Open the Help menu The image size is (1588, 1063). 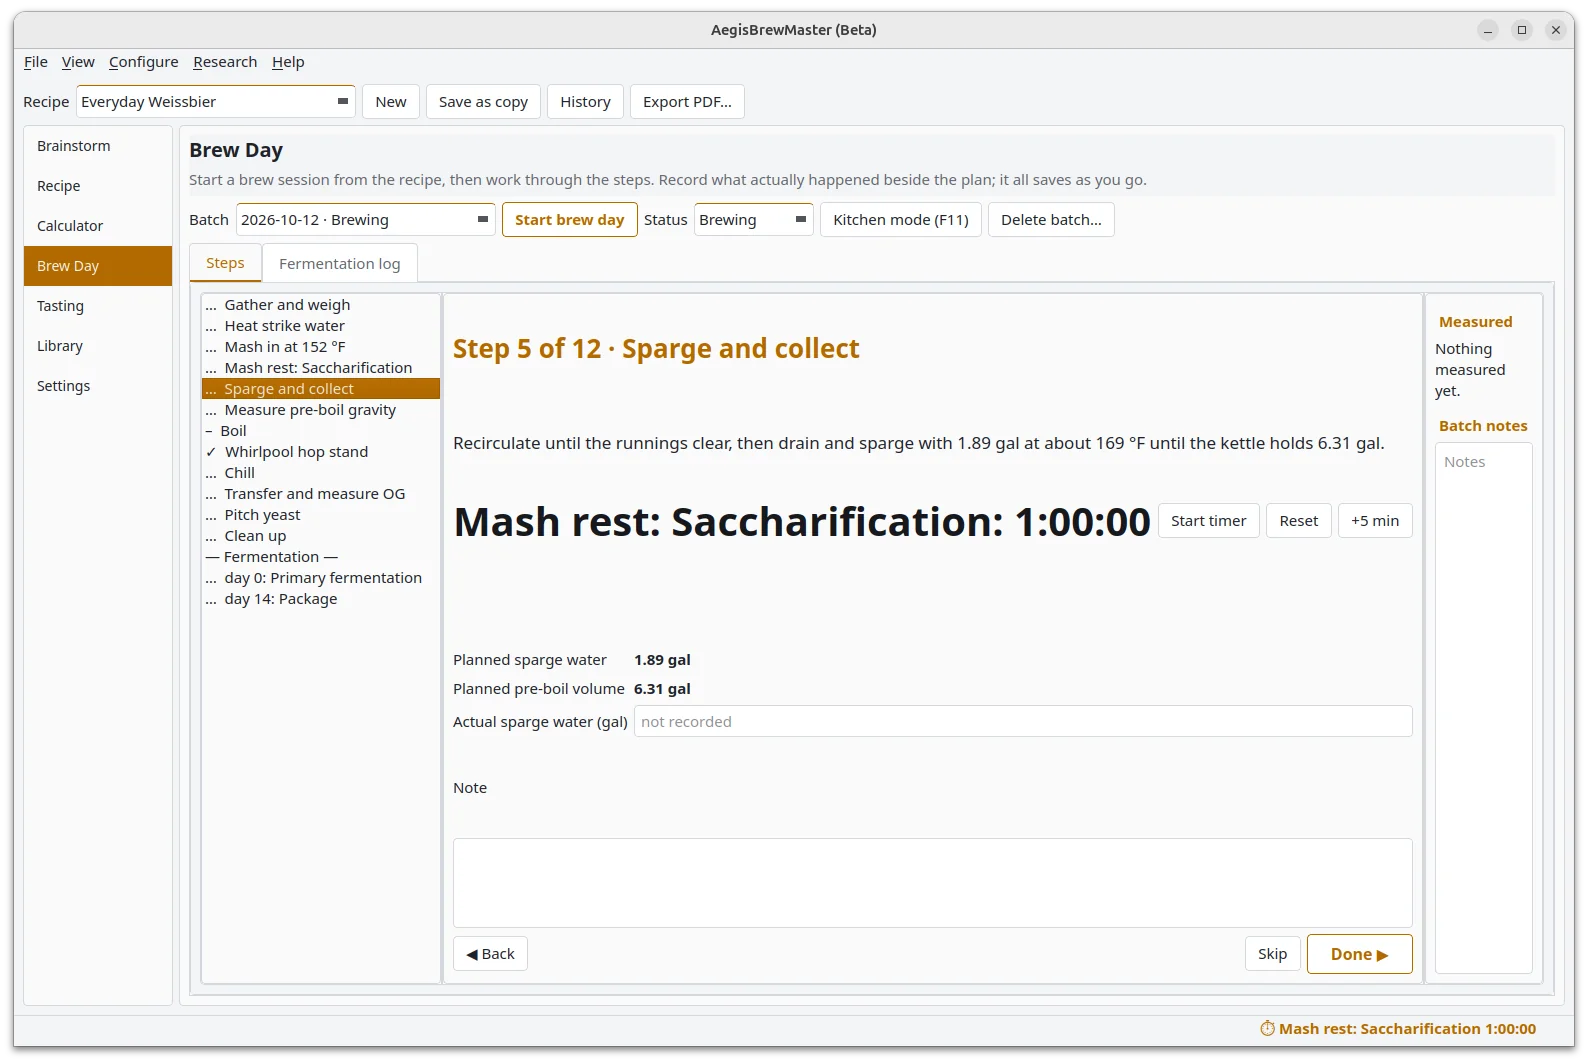coord(288,62)
